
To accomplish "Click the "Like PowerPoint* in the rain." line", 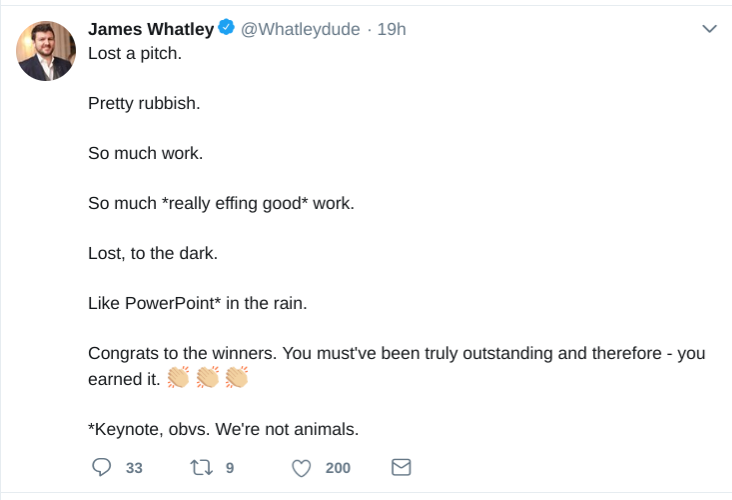I will 197,303.
